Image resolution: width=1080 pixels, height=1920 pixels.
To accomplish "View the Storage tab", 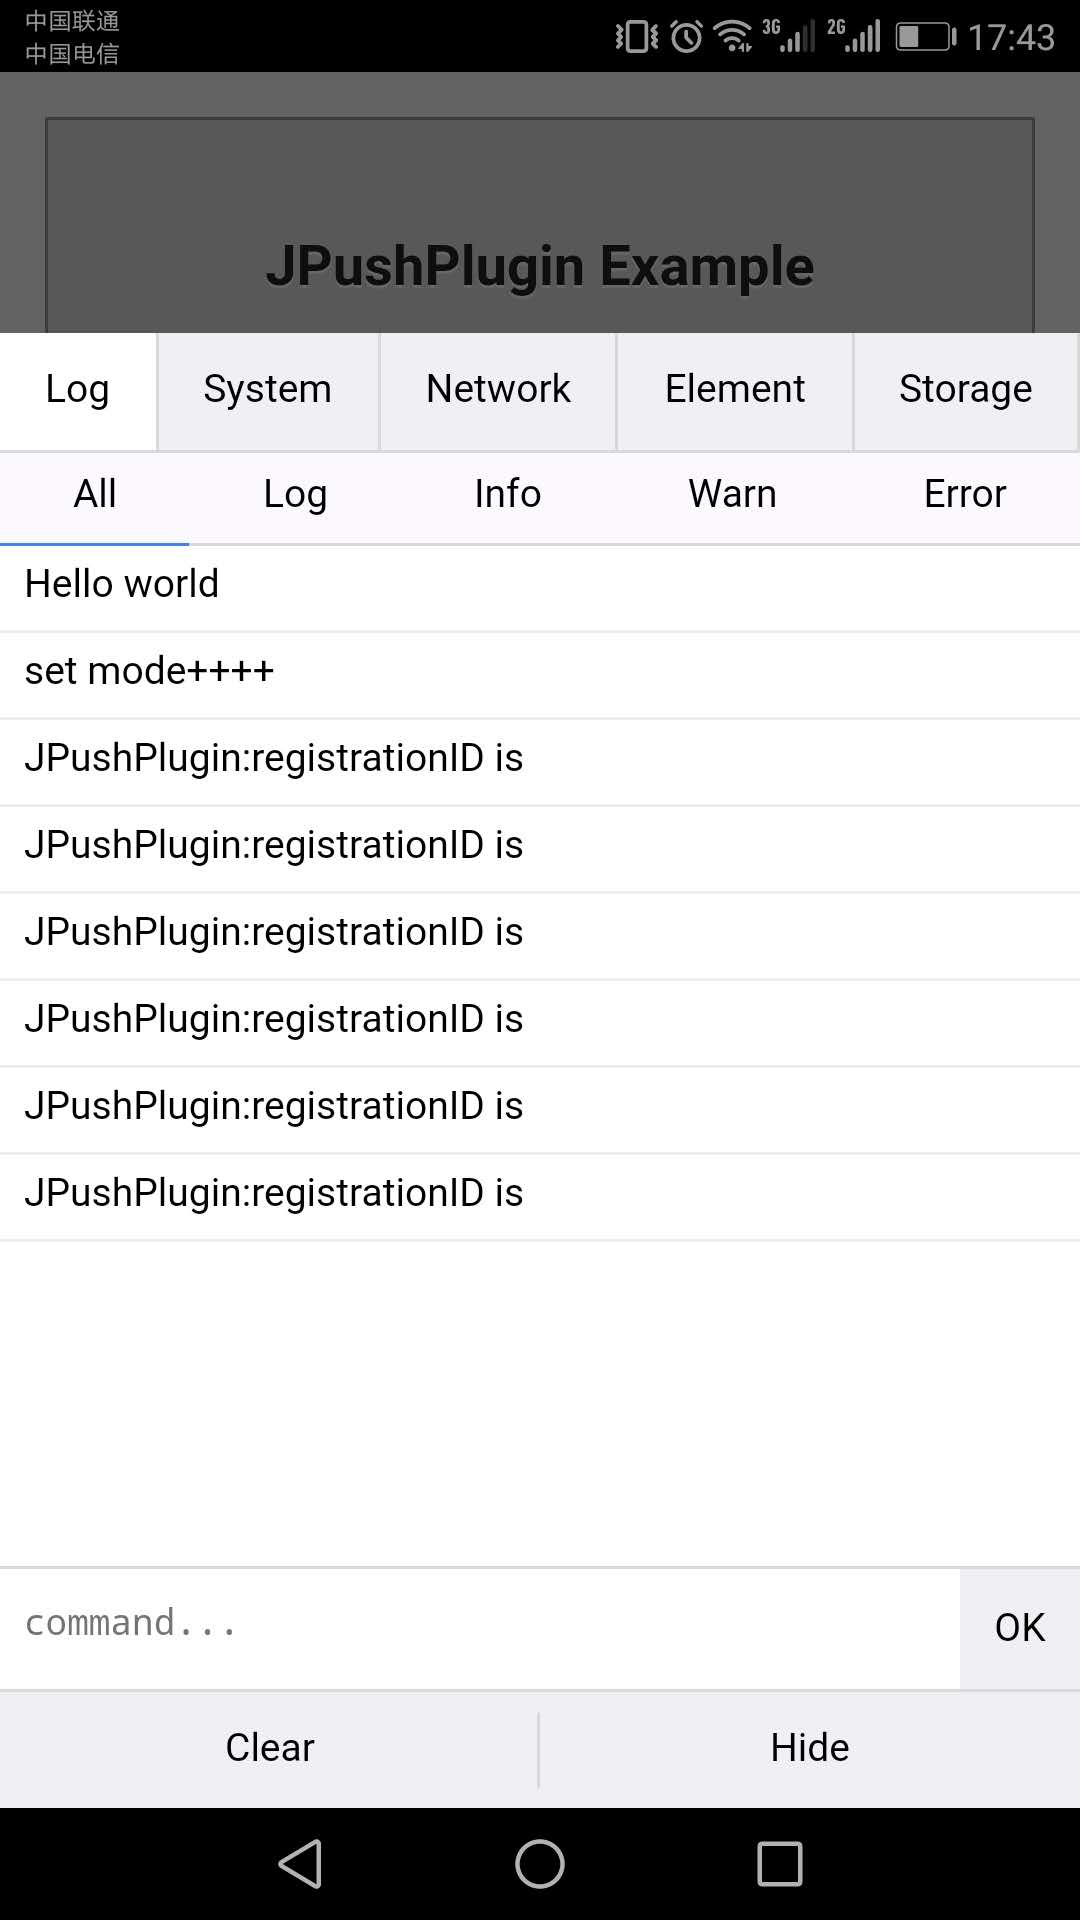I will 965,390.
